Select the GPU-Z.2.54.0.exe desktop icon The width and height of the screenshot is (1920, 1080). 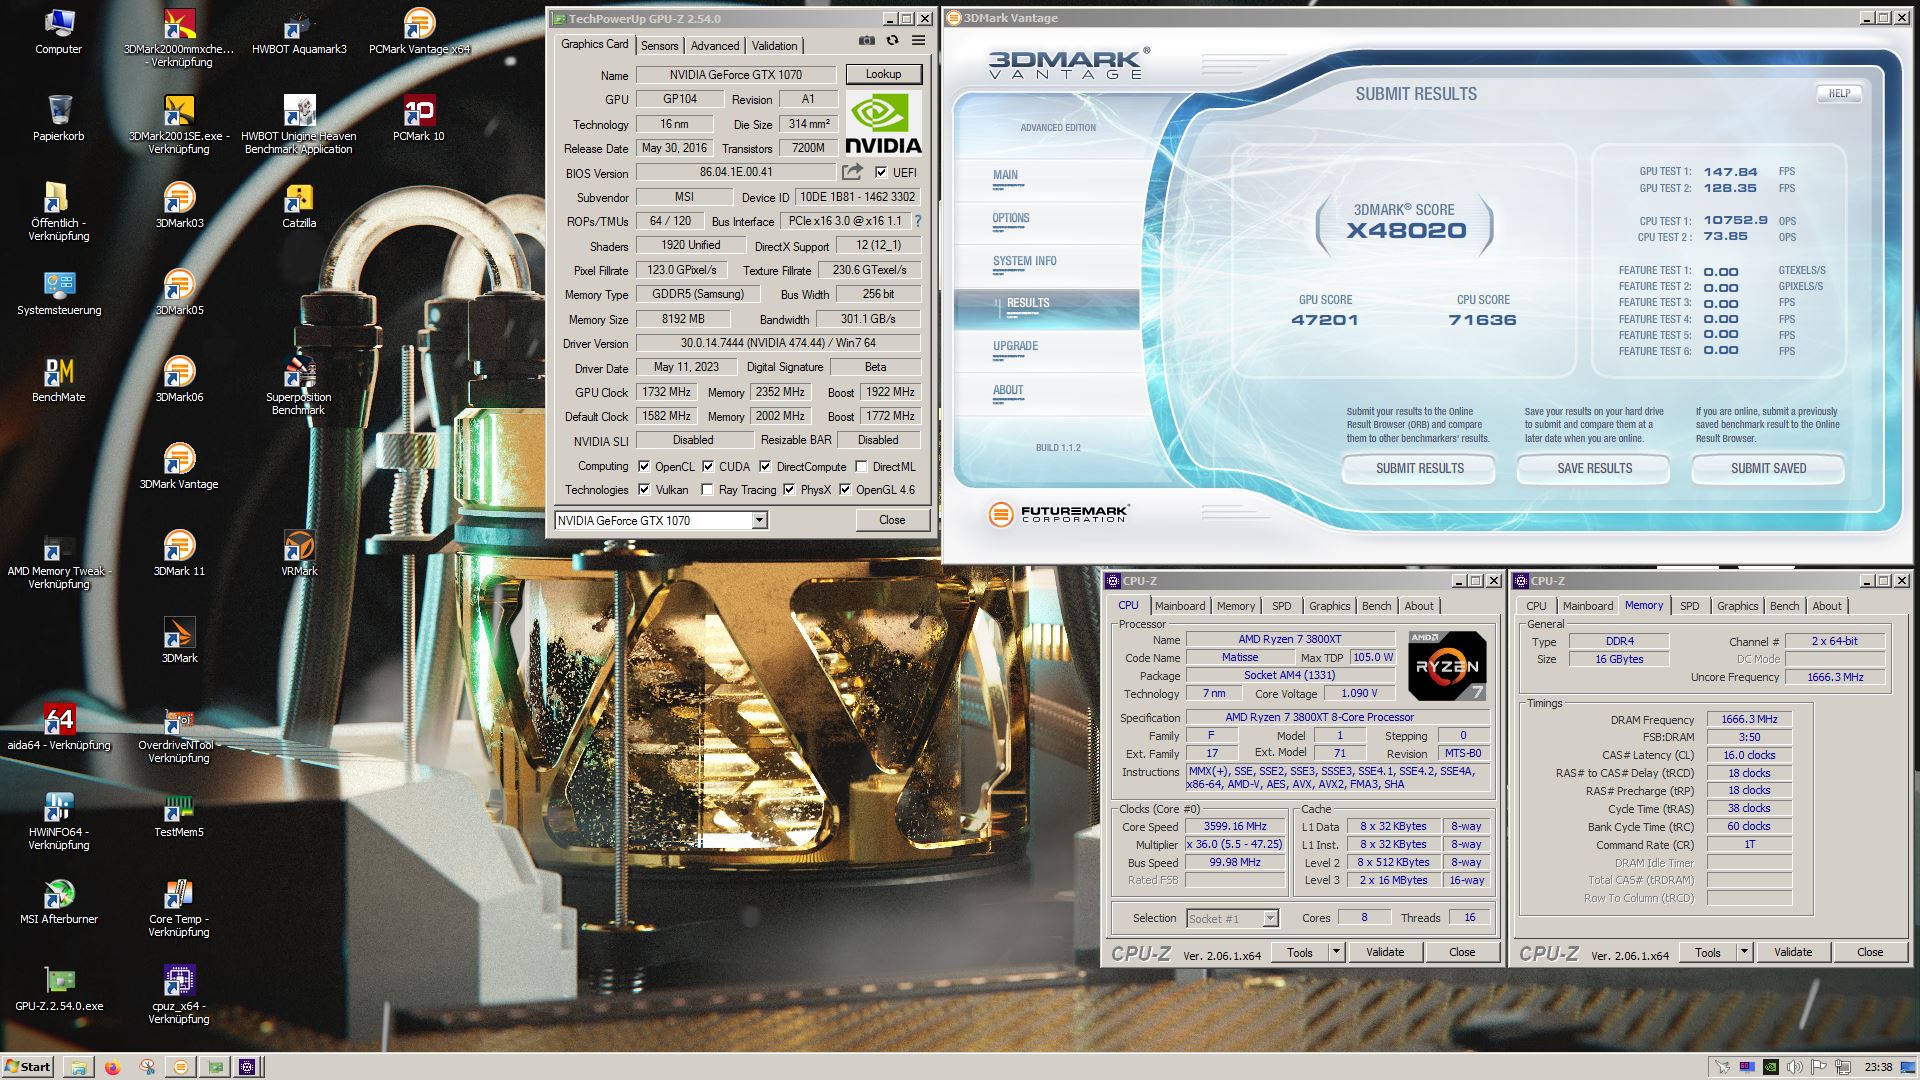pos(59,988)
